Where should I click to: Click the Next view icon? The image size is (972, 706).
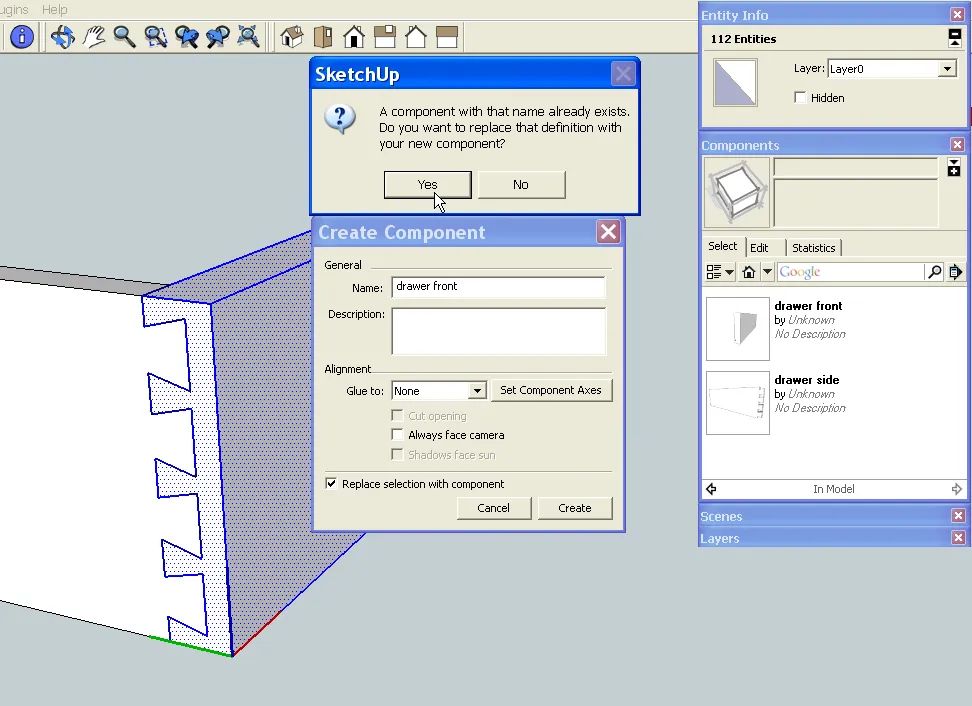coord(218,37)
